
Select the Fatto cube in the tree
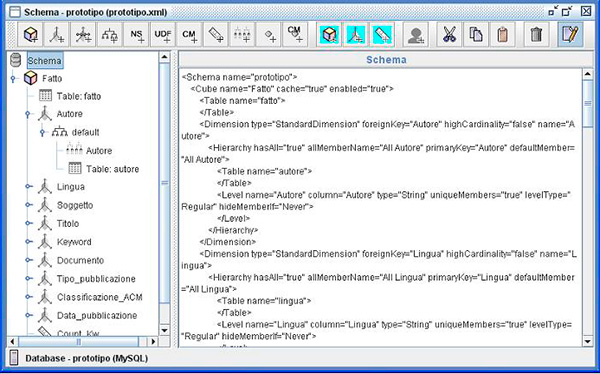(52, 78)
